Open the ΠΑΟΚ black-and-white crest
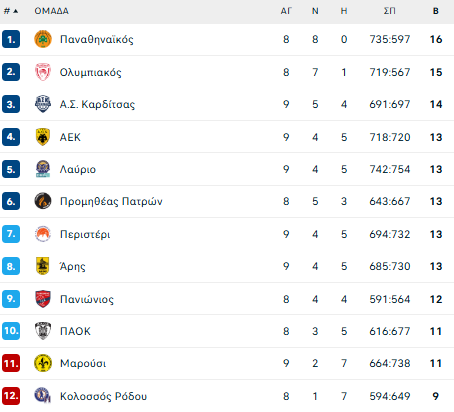The image size is (454, 412). 43,331
